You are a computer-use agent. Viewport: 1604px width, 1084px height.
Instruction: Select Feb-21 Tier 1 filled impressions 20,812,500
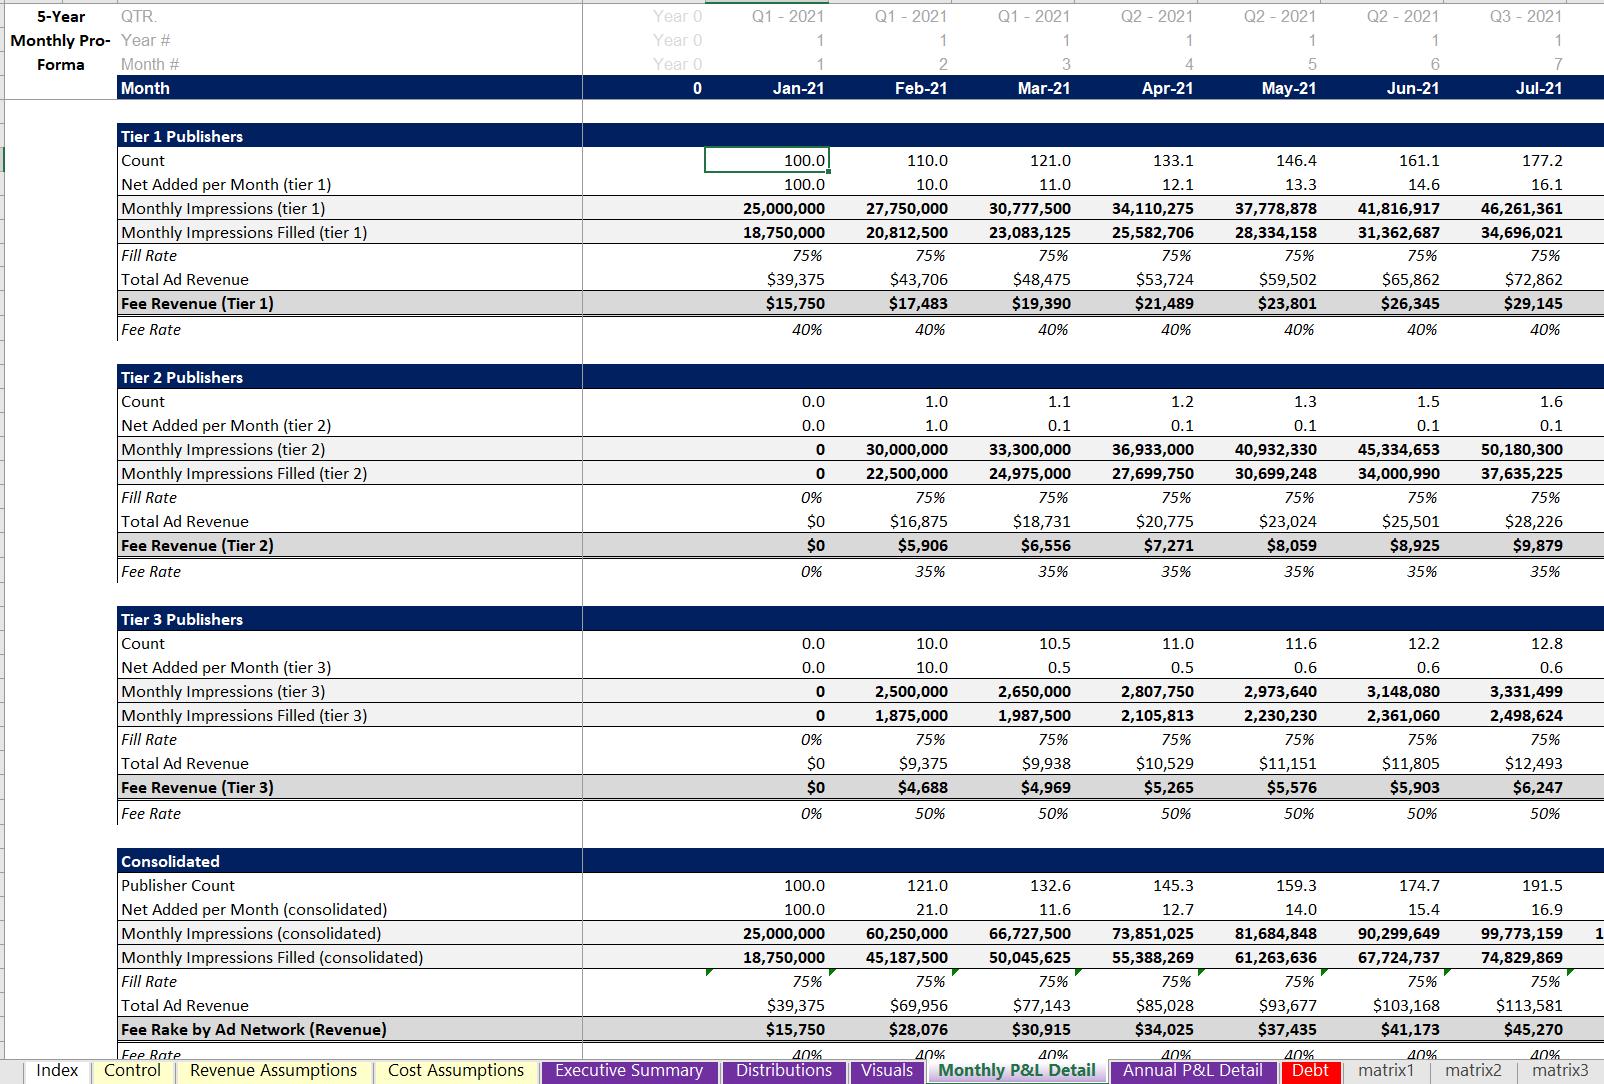(x=890, y=232)
